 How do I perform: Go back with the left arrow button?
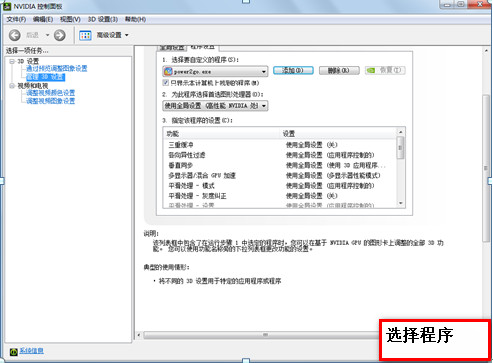[15, 35]
